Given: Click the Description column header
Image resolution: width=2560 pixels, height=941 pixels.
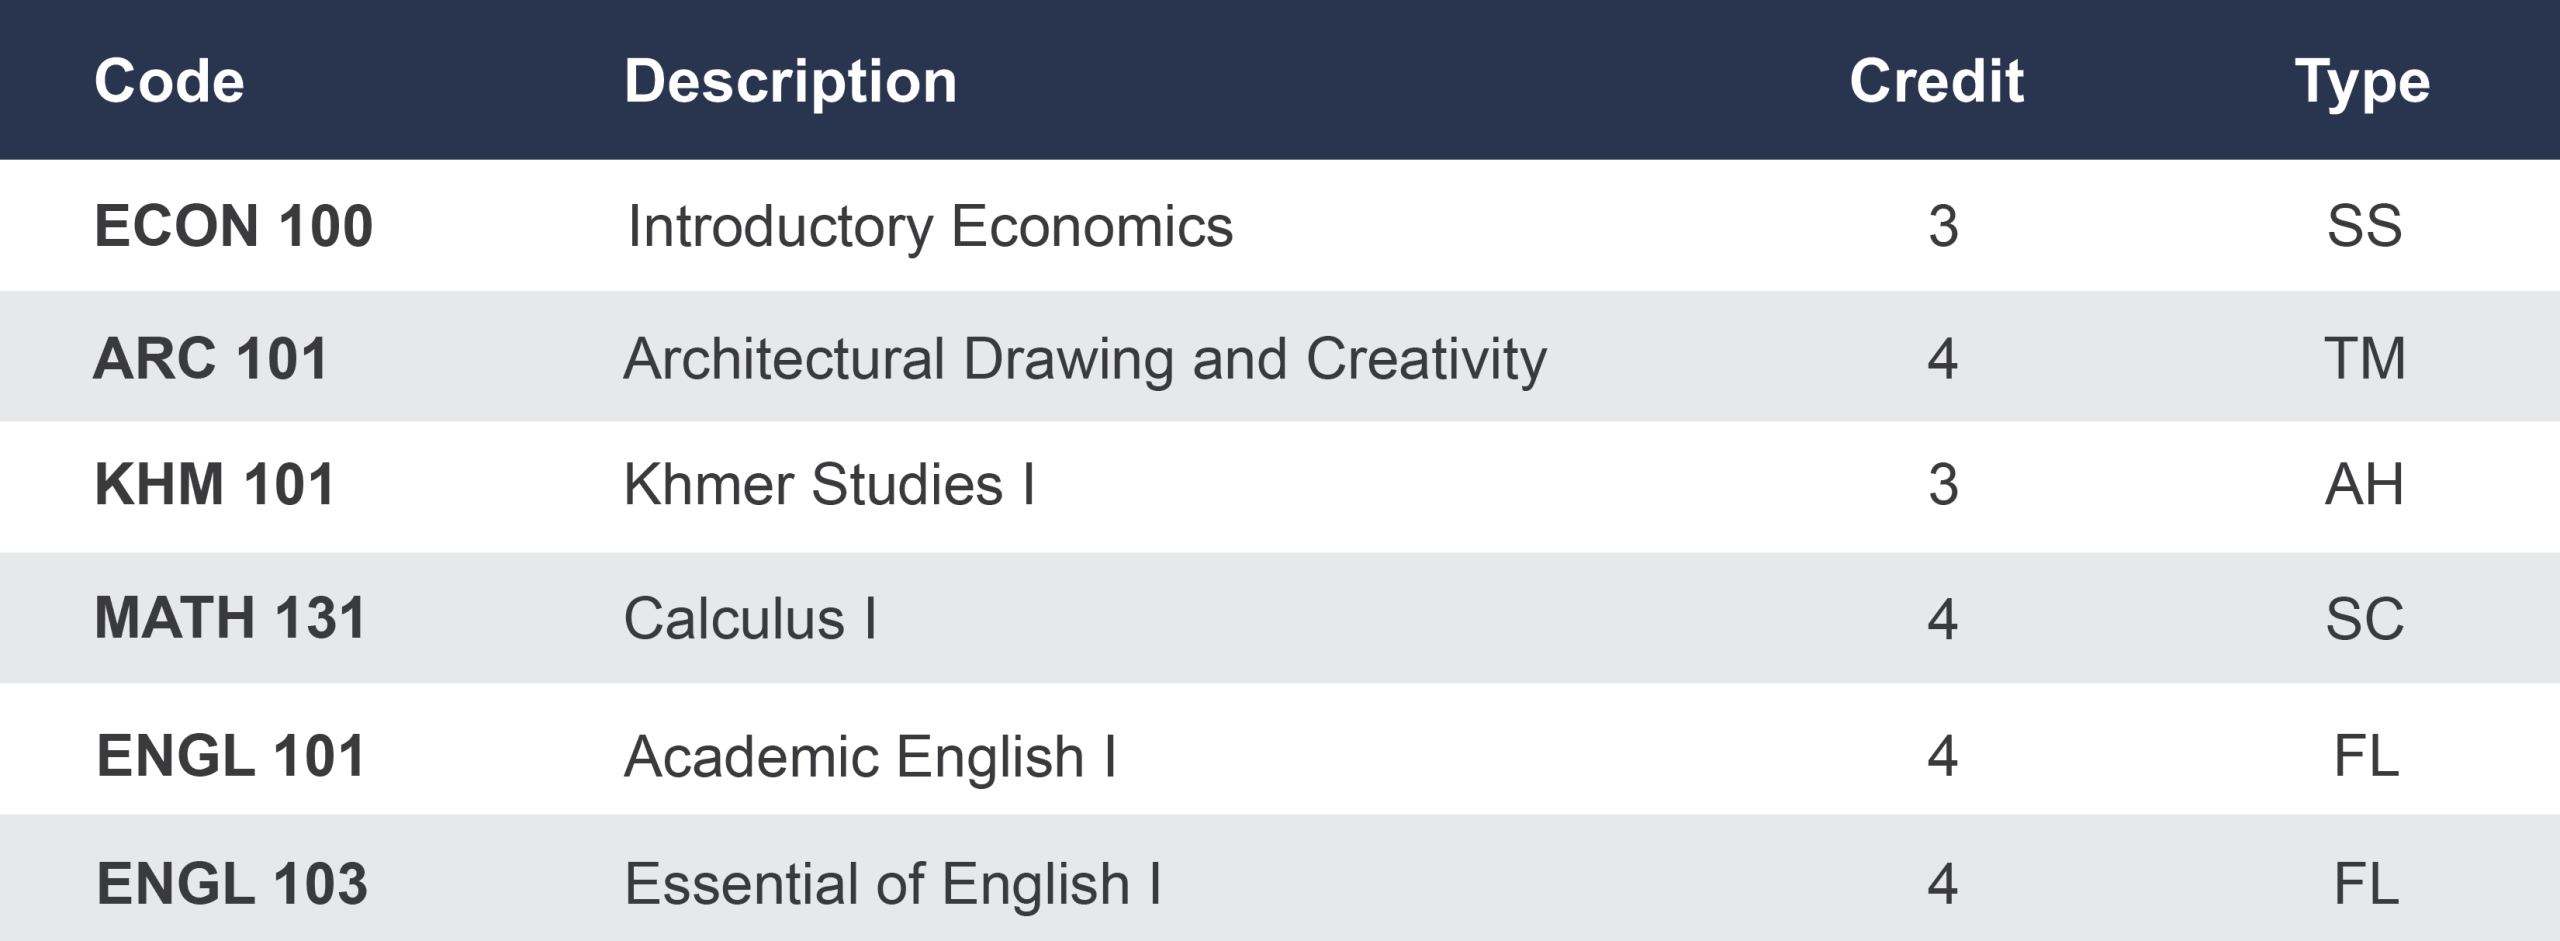Looking at the screenshot, I should pyautogui.click(x=790, y=81).
